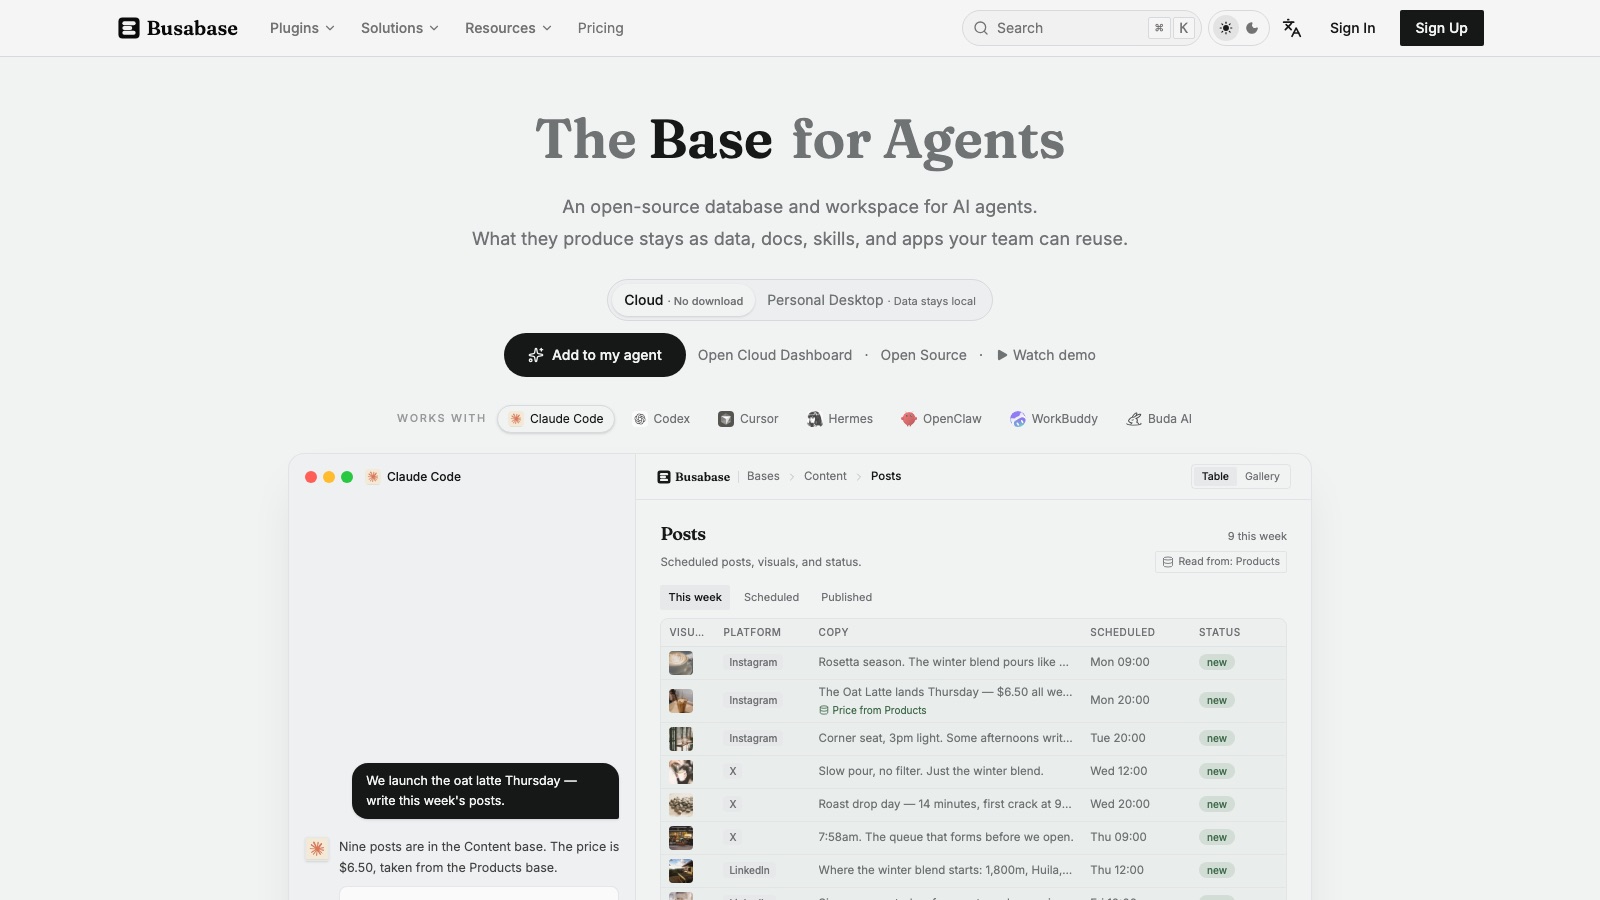This screenshot has height=900, width=1600.
Task: Switch to Table view
Action: point(1215,476)
